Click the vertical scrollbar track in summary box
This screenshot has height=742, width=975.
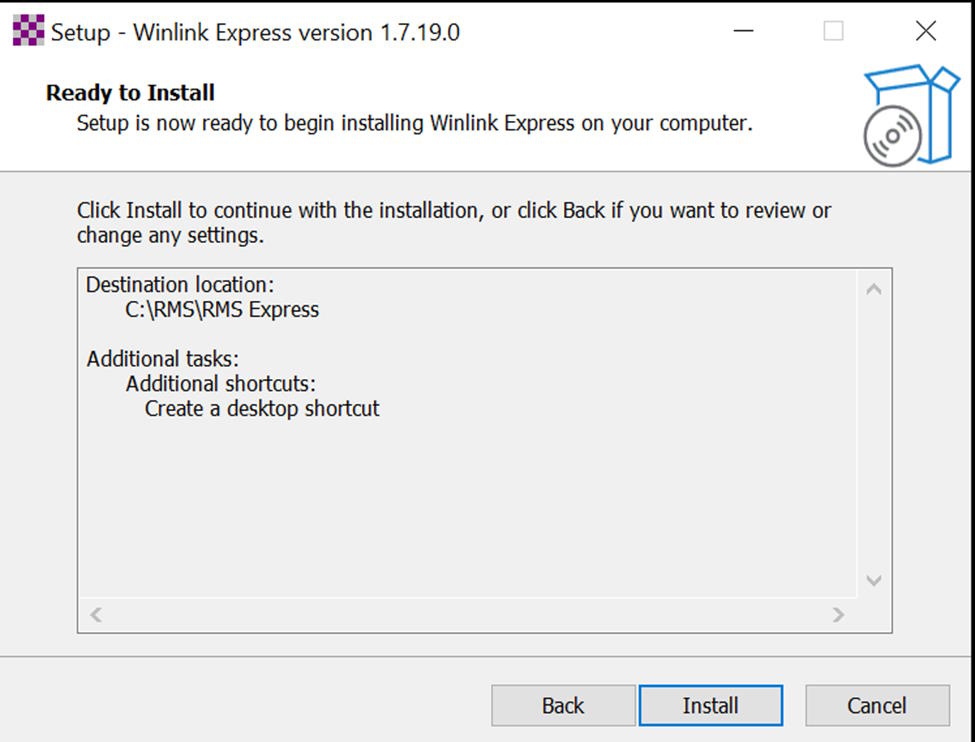(873, 435)
